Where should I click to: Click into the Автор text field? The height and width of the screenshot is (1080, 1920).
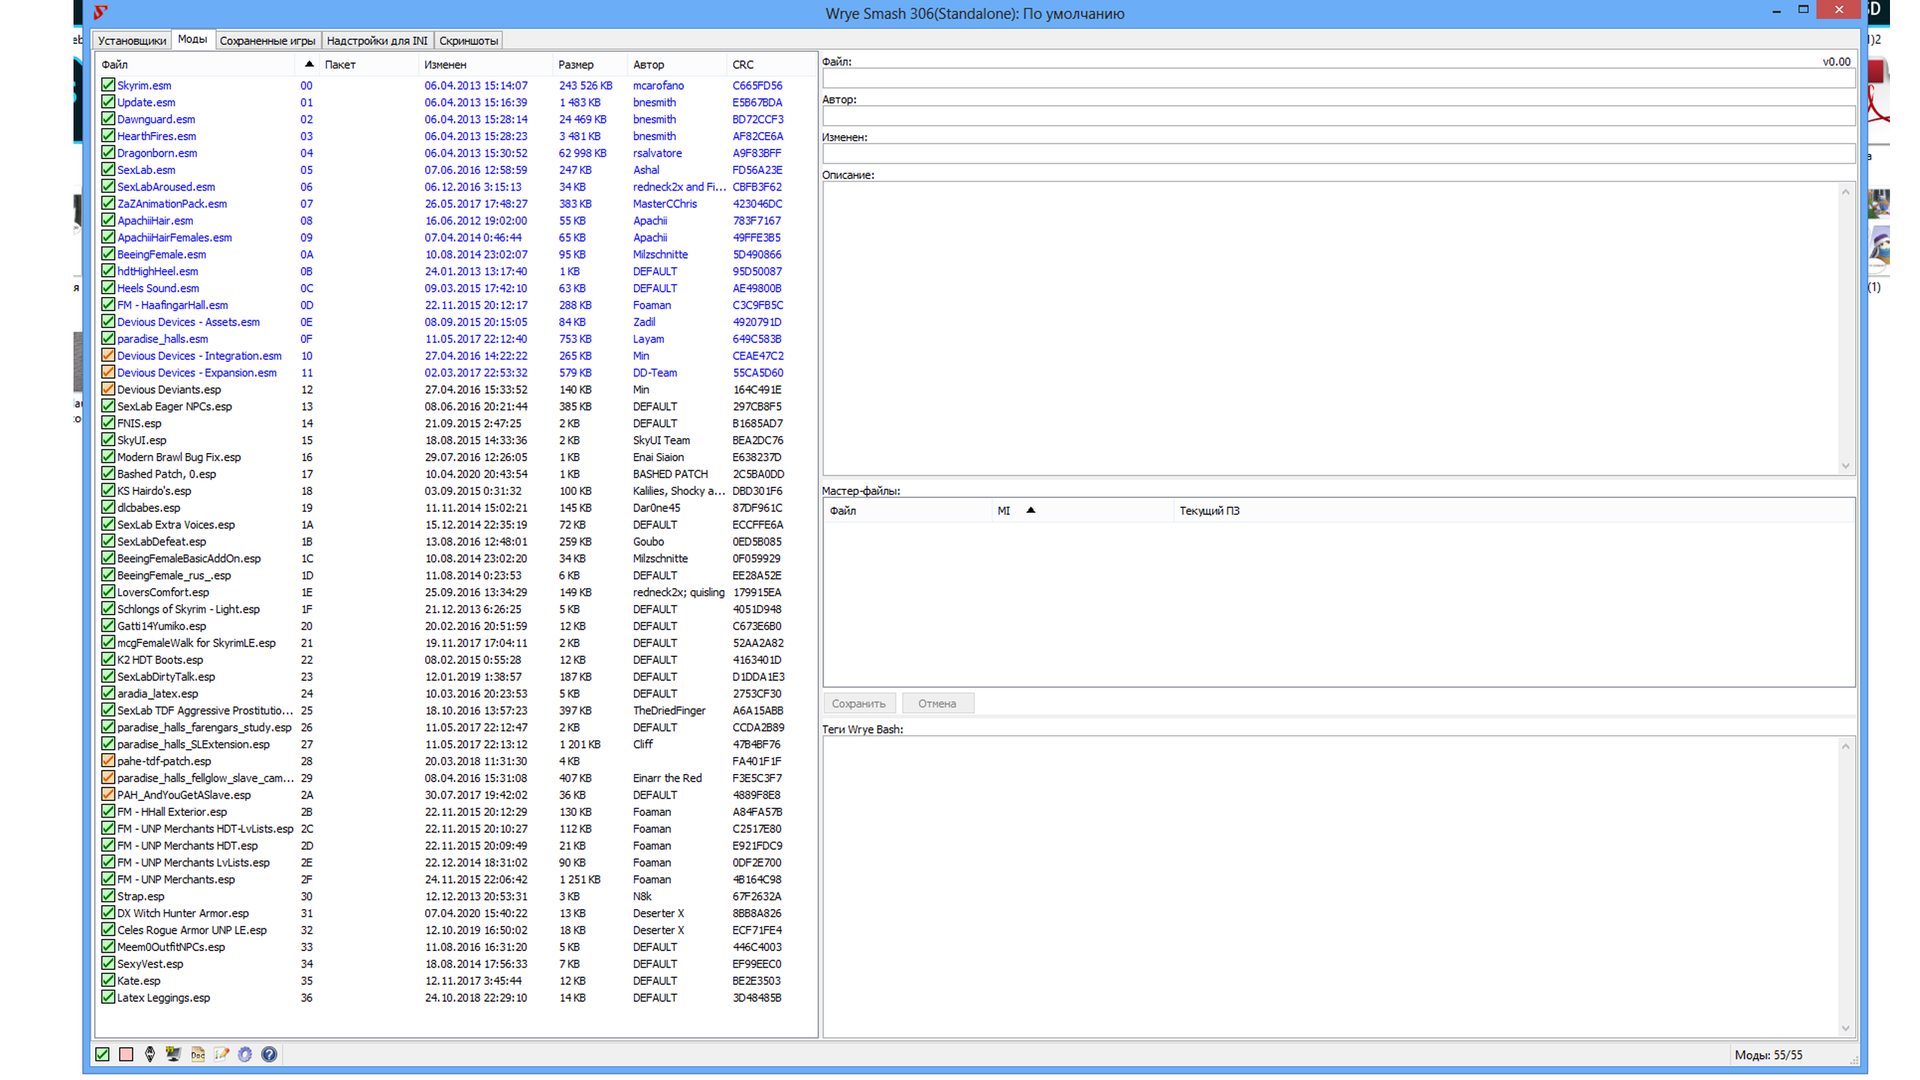(1337, 117)
